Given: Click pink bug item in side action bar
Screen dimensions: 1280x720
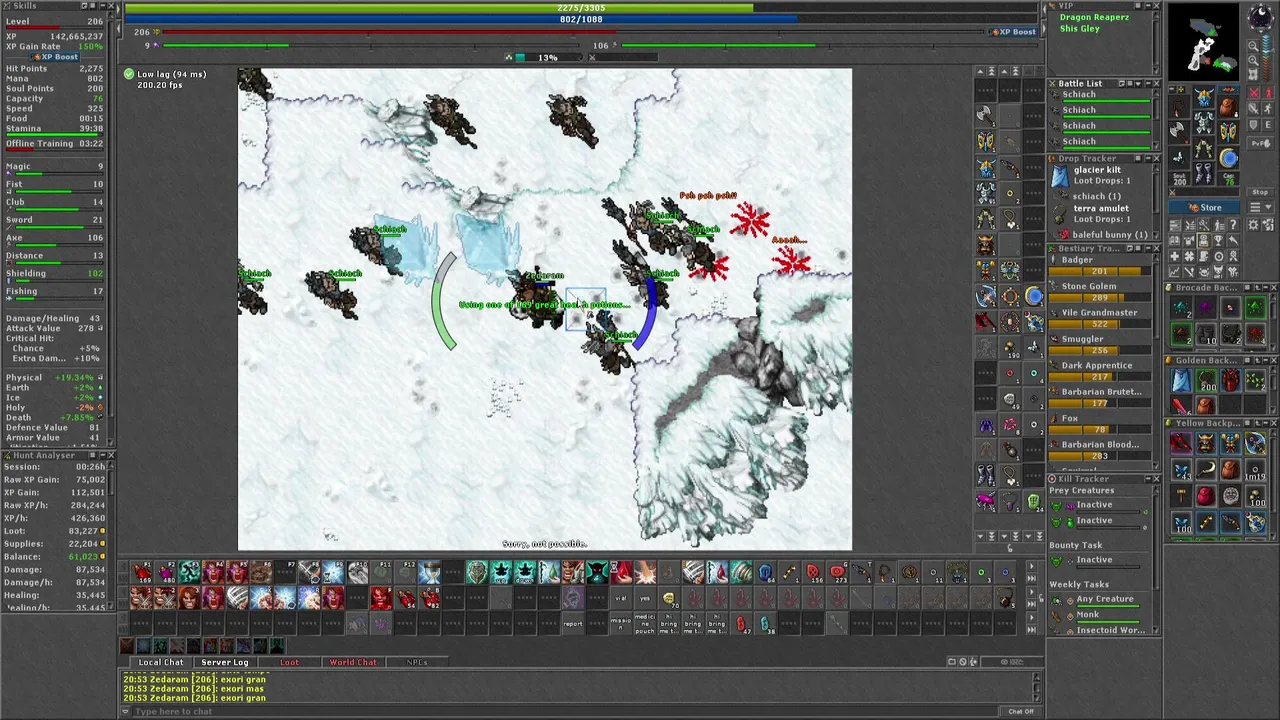Looking at the screenshot, I should pos(985,501).
